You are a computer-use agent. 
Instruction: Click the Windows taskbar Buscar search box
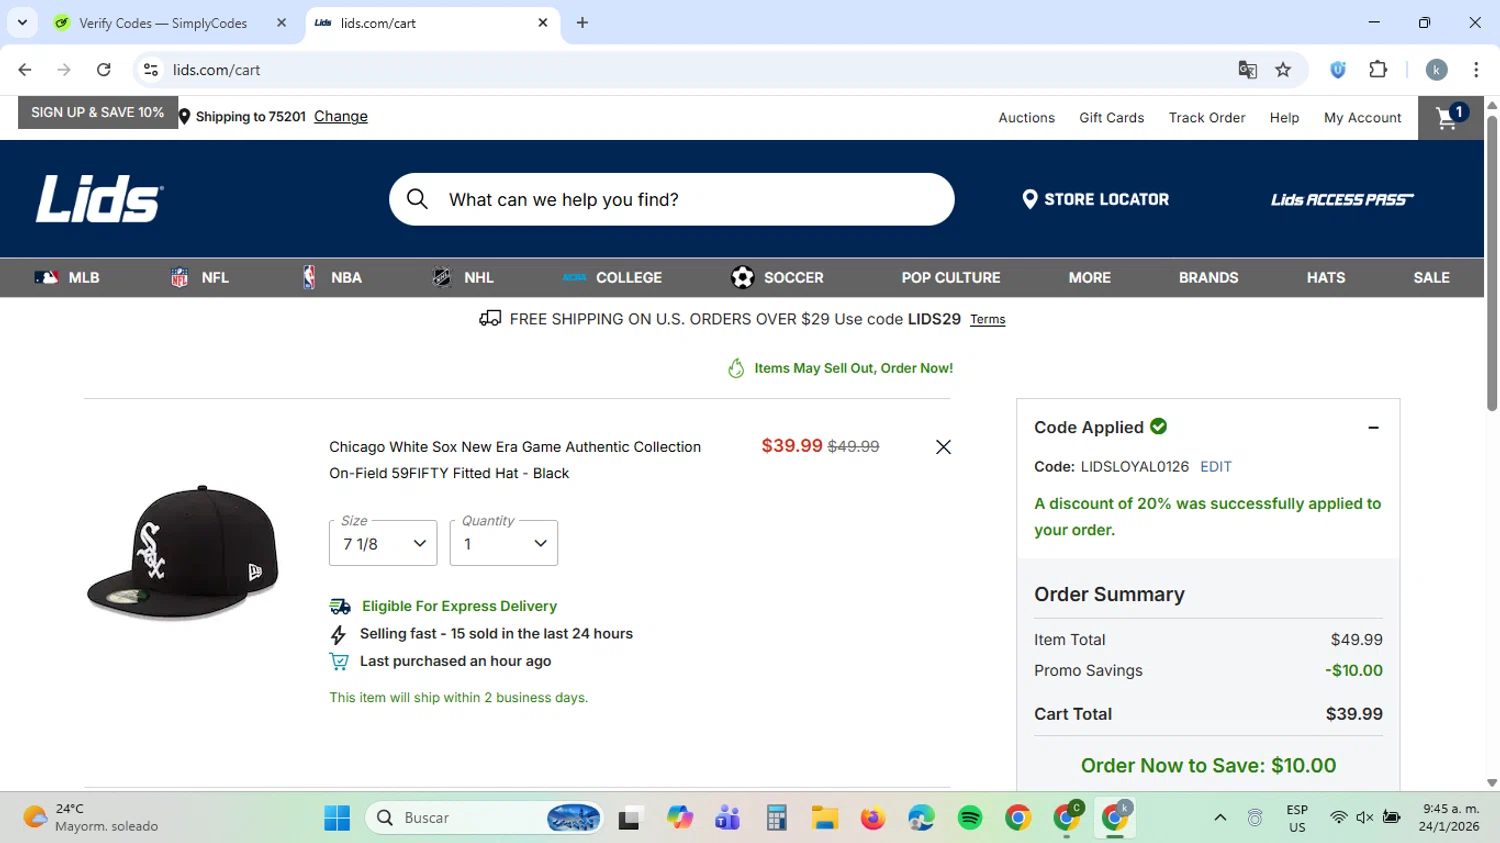(x=485, y=818)
